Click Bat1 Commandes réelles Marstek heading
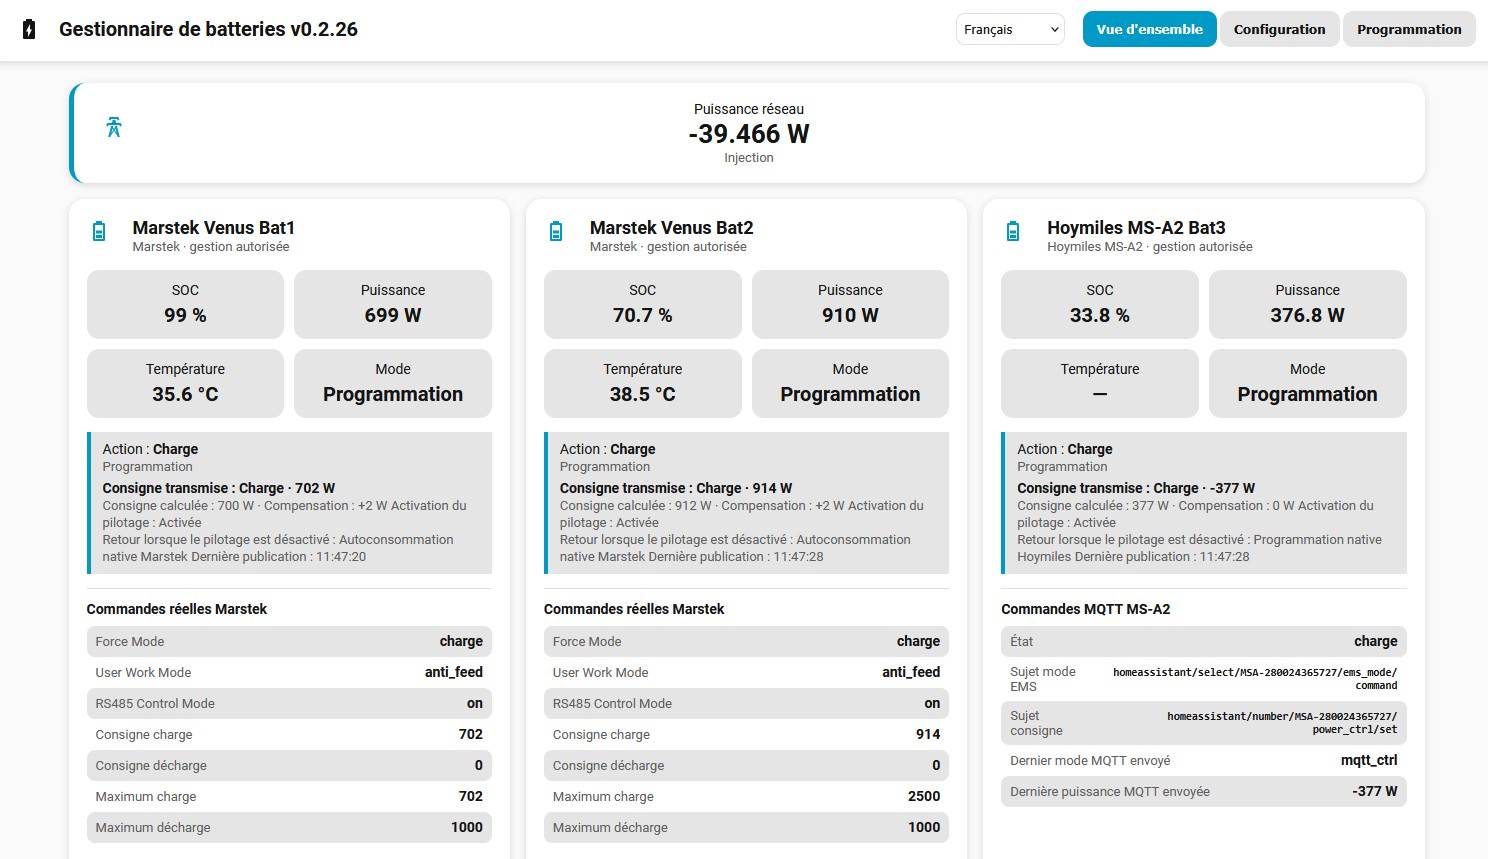This screenshot has height=859, width=1488. [x=177, y=609]
